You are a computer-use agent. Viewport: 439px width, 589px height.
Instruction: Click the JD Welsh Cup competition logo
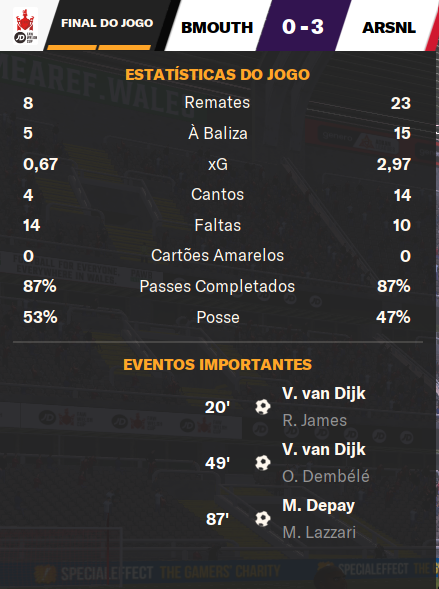click(26, 26)
